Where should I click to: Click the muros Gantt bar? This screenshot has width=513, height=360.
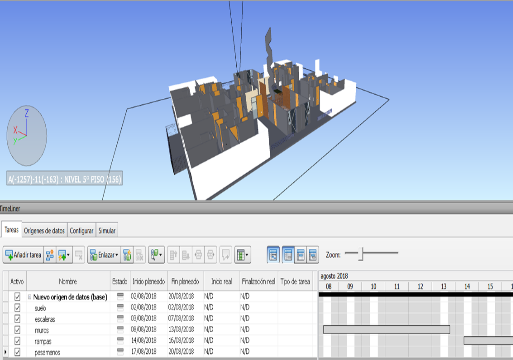pyautogui.click(x=386, y=329)
